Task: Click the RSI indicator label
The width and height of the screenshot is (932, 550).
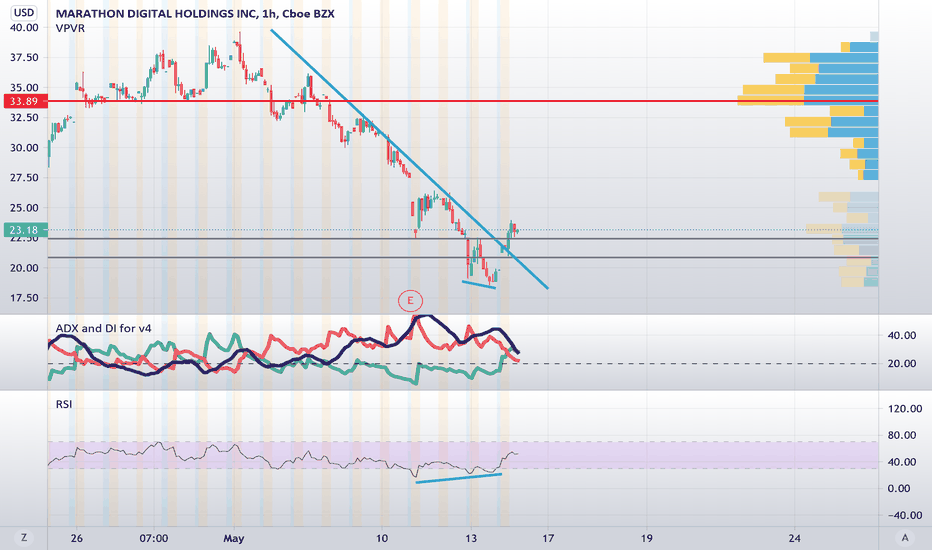Action: [x=64, y=404]
